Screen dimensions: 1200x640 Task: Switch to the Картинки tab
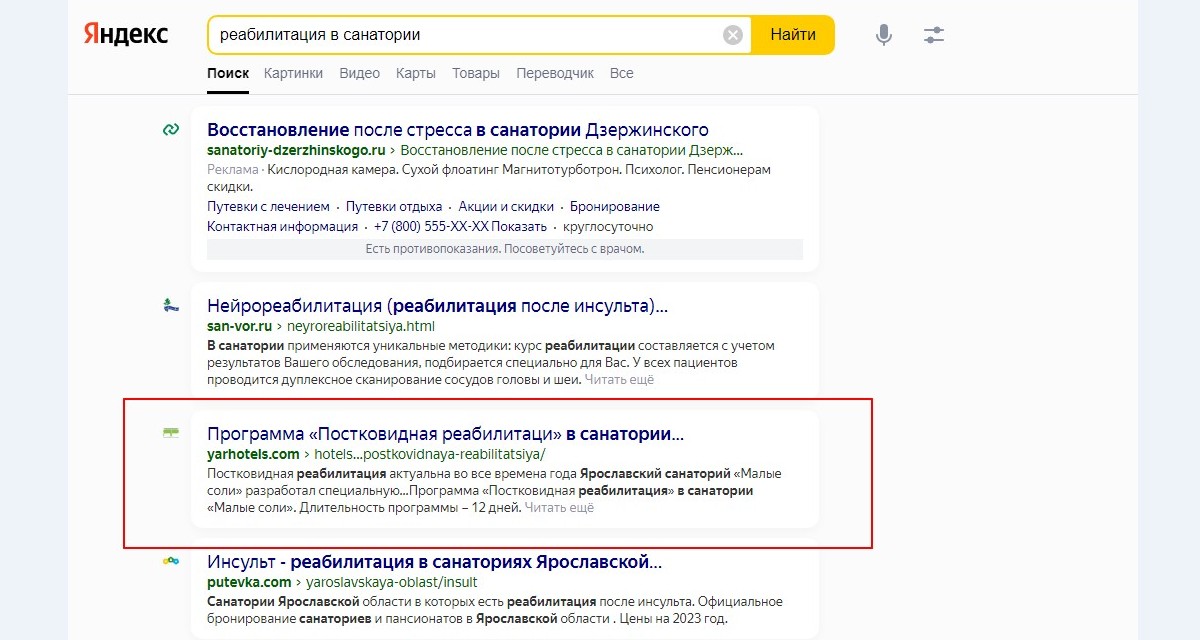293,73
